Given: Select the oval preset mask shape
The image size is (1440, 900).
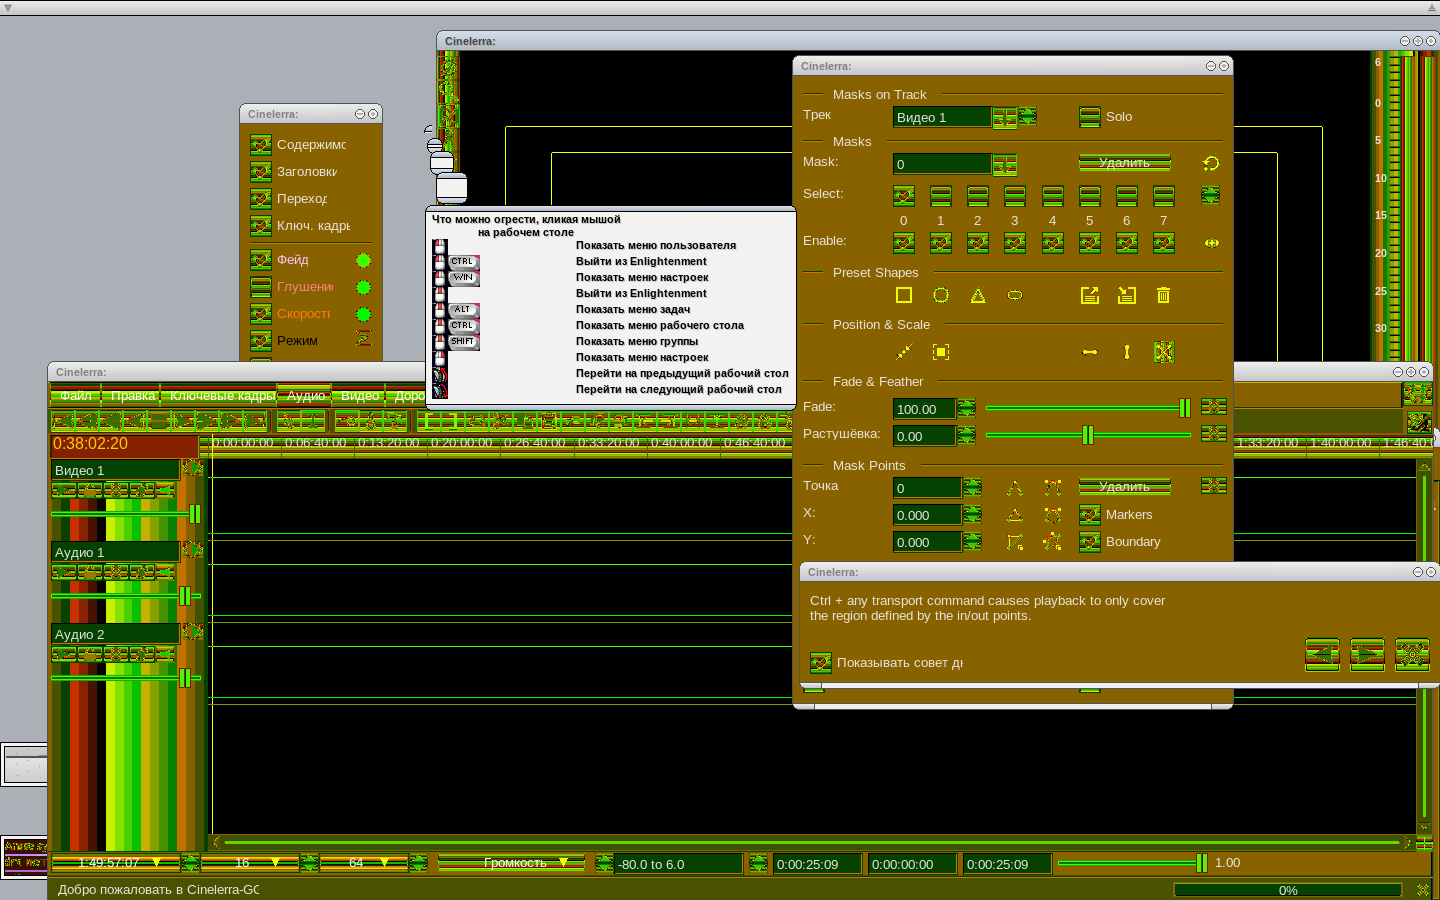Looking at the screenshot, I should 1015,295.
